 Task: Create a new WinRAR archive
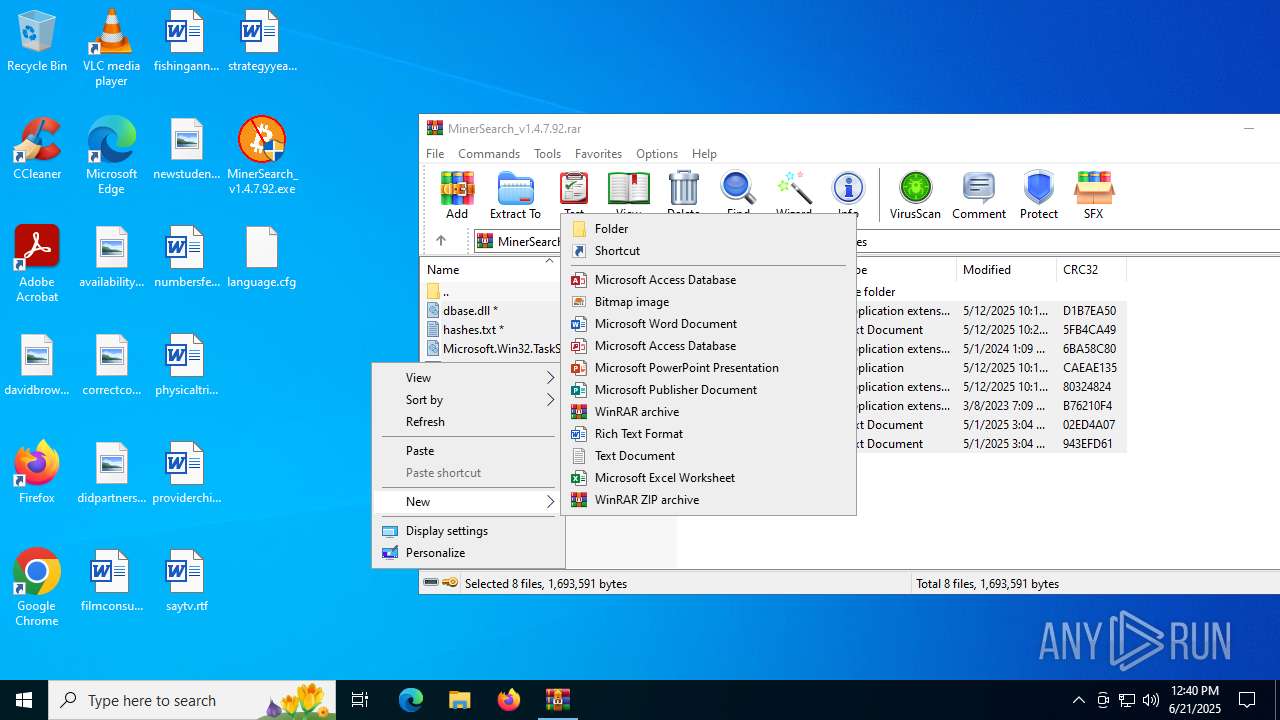708,412
